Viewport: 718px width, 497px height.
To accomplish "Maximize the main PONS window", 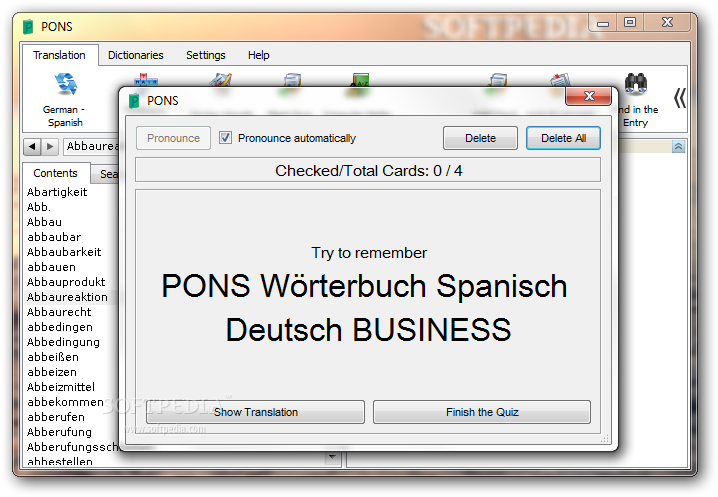I will (x=630, y=22).
